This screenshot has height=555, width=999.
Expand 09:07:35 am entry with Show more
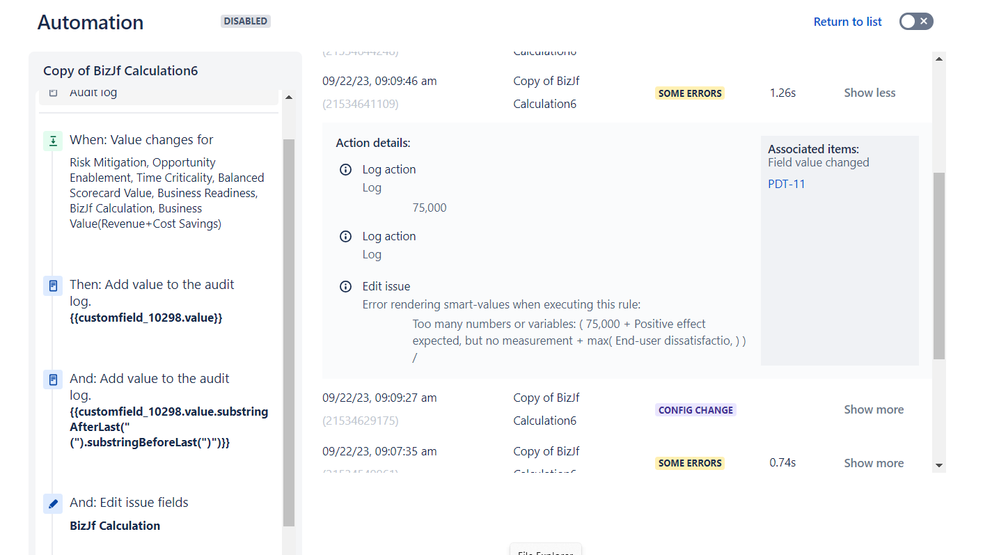(x=873, y=463)
